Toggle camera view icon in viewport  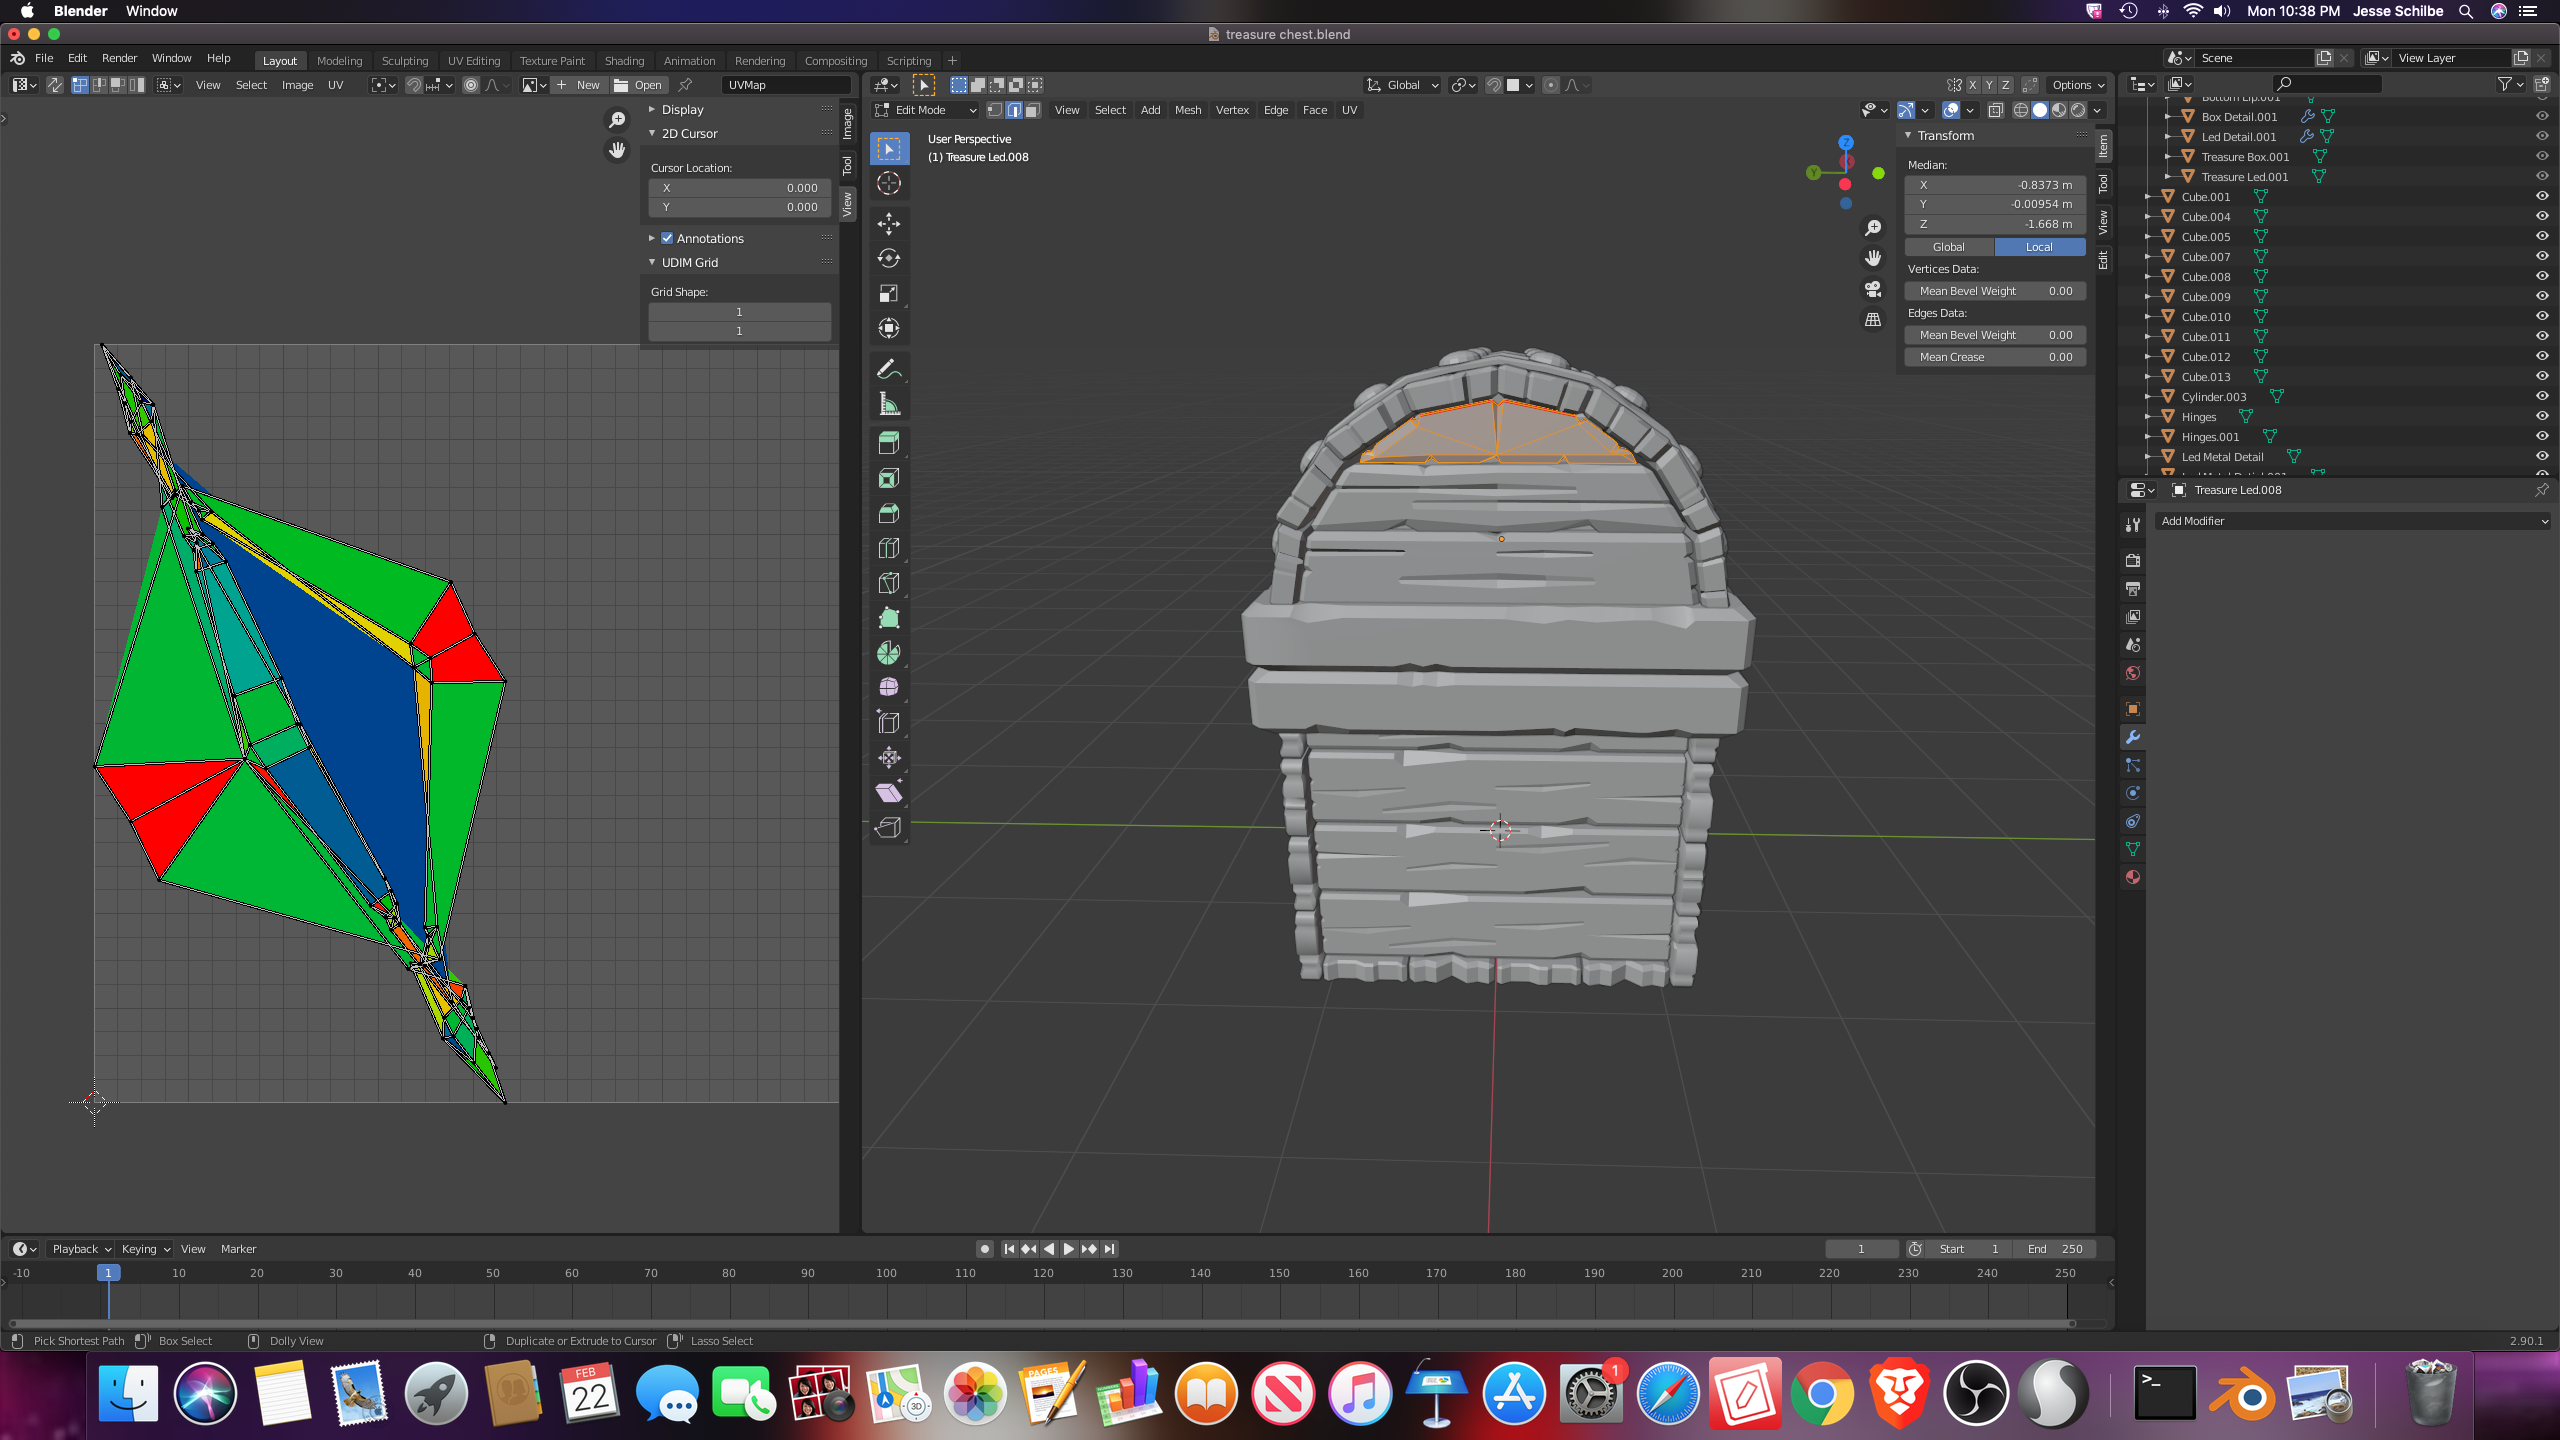click(1873, 289)
